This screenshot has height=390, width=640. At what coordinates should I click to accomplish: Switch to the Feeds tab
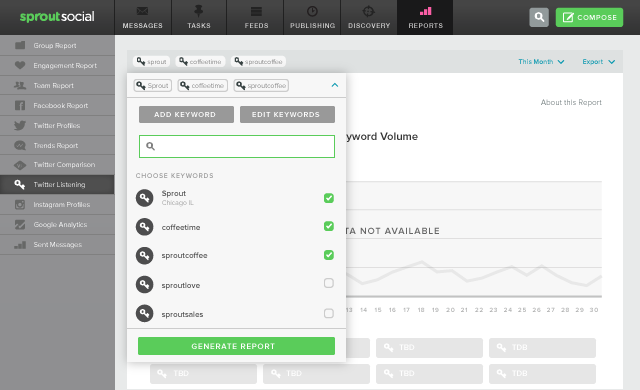point(256,17)
